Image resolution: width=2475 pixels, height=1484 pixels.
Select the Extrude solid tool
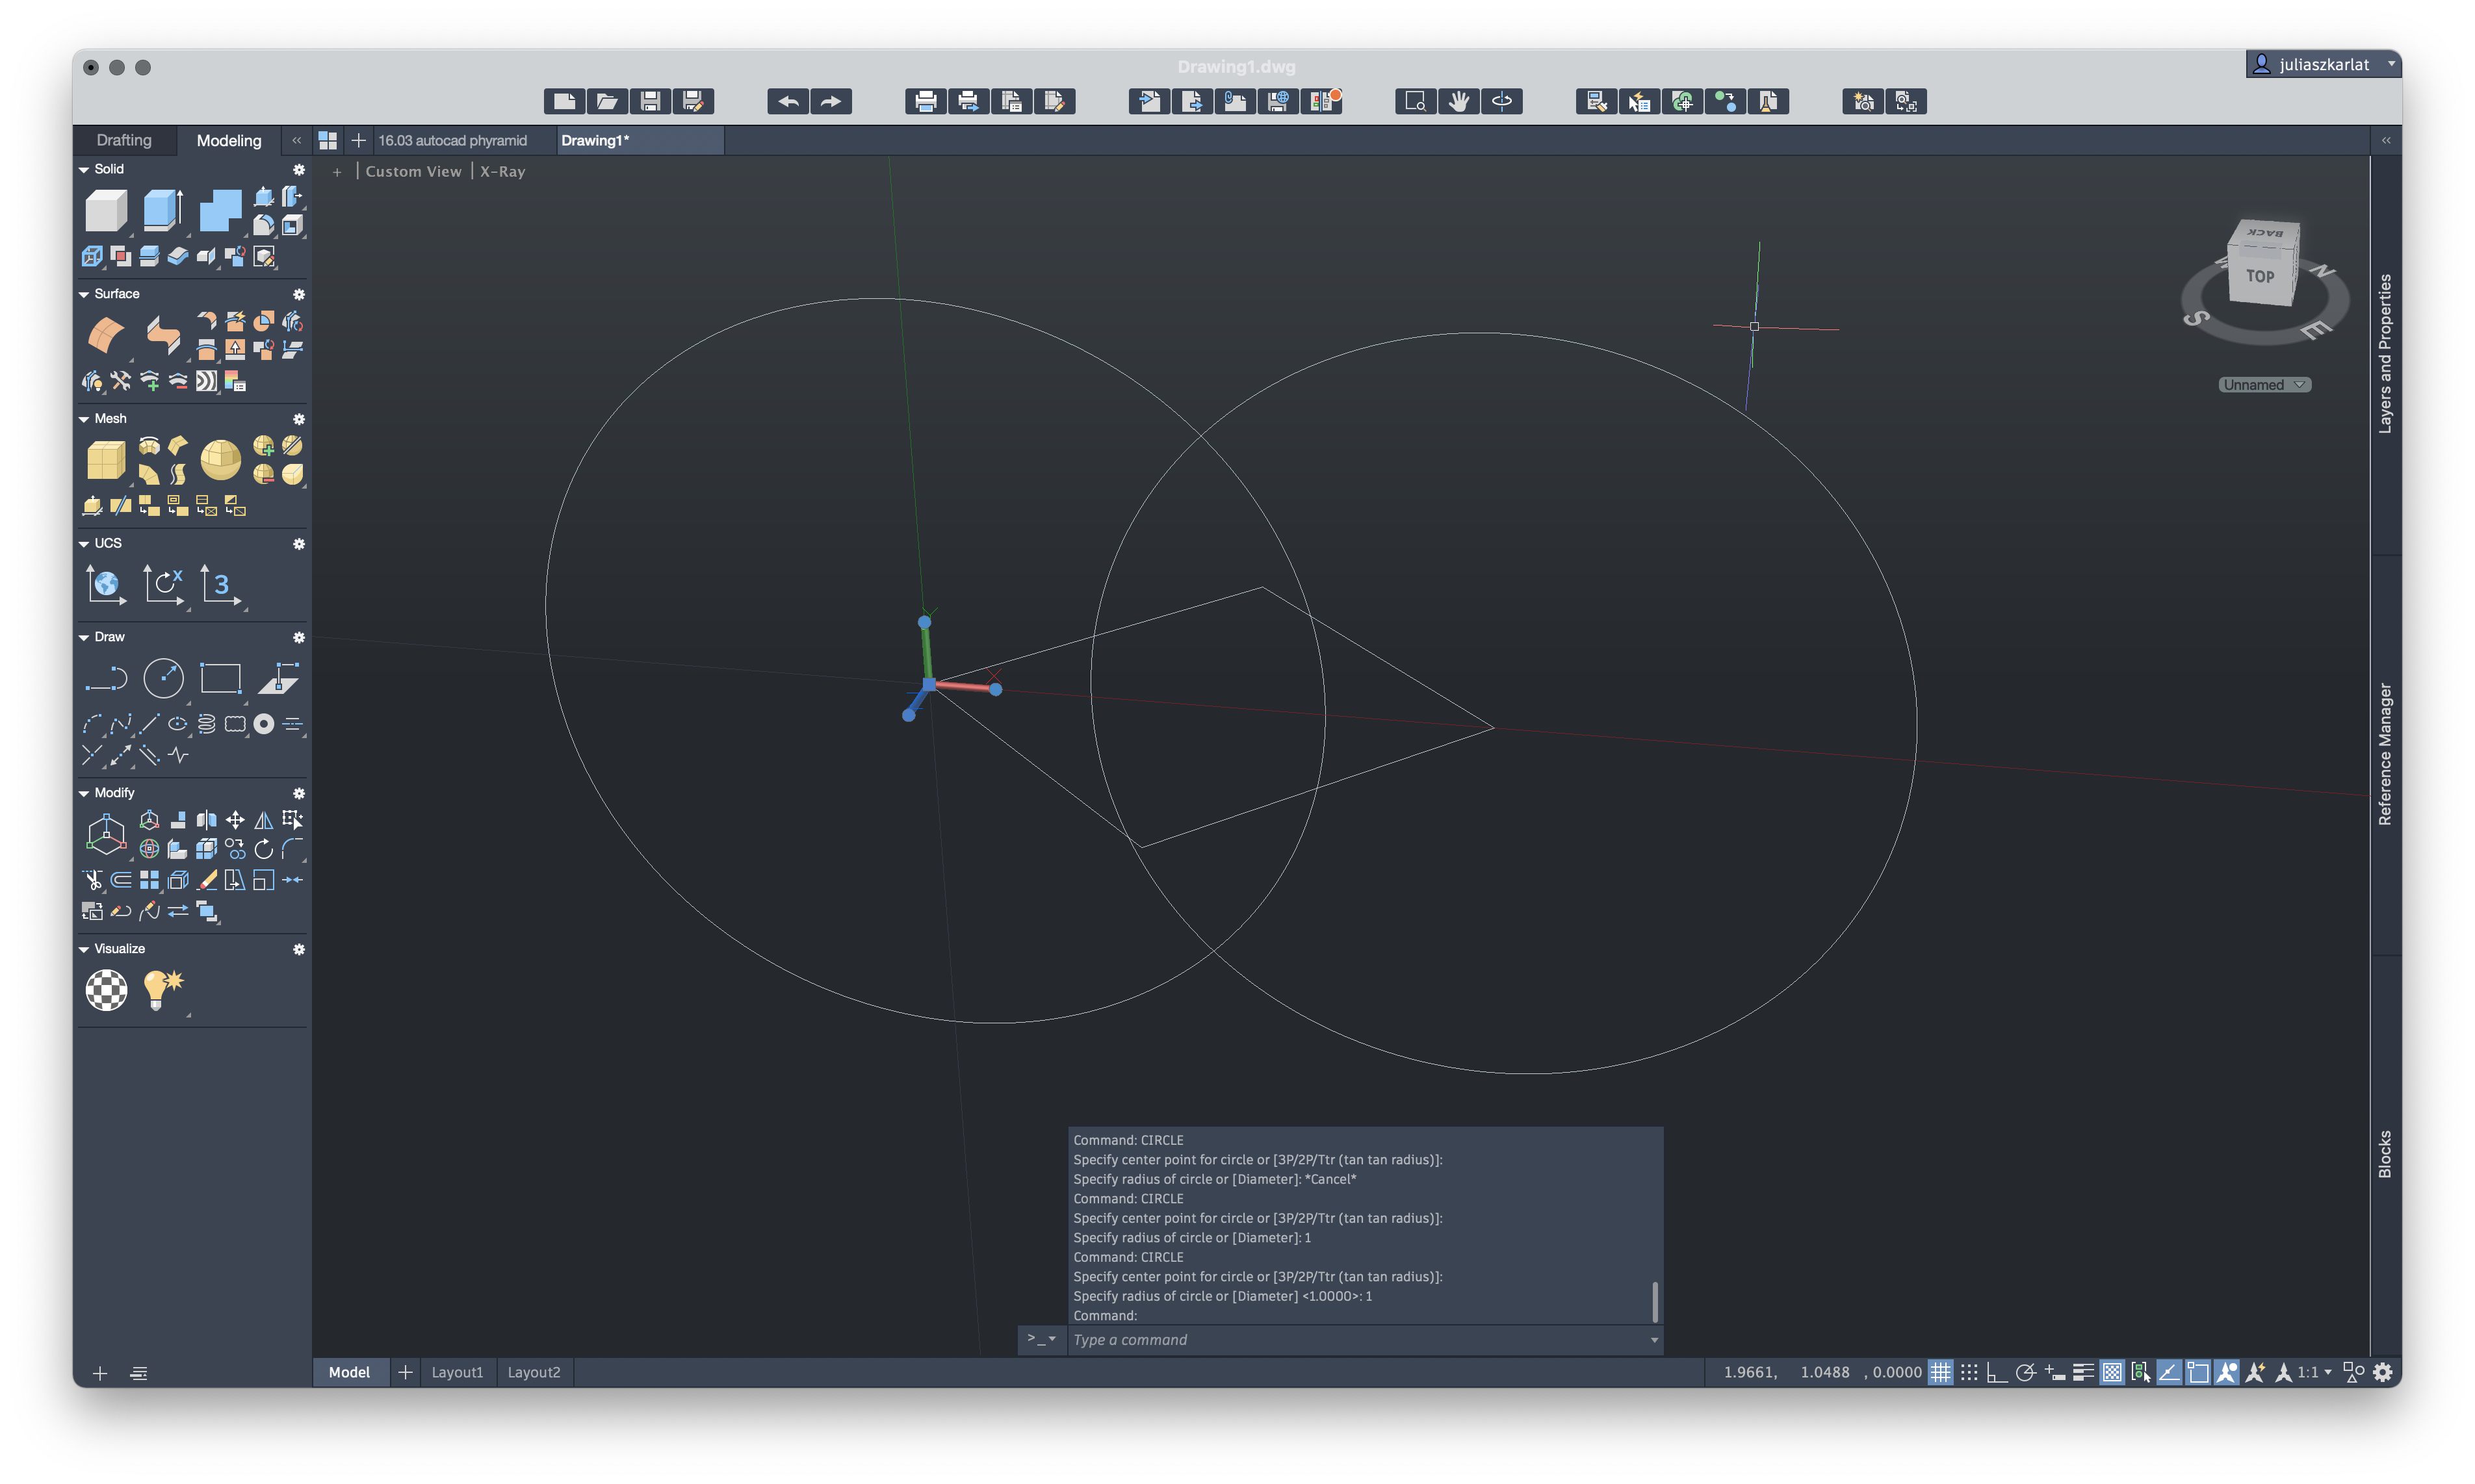pos(162,211)
